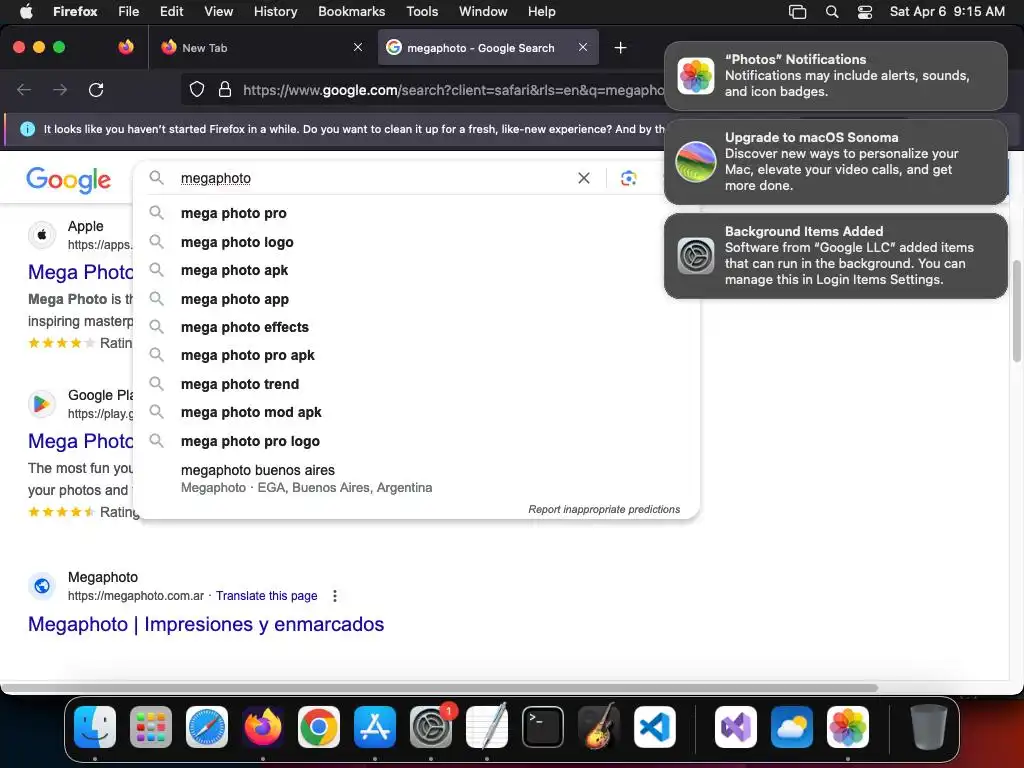
Task: Open Finder from the Dock
Action: 95,727
